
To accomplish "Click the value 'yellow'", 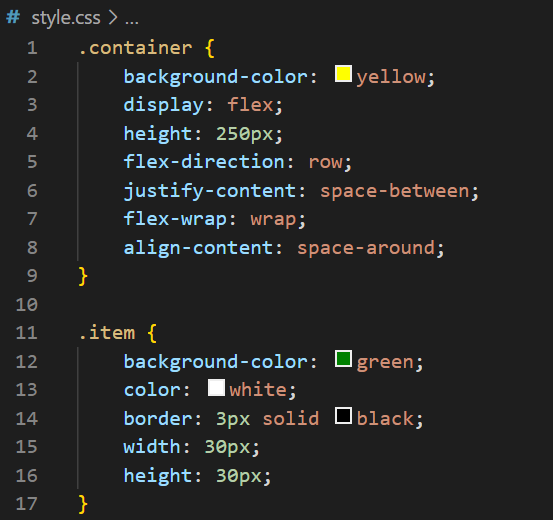I will (391, 77).
